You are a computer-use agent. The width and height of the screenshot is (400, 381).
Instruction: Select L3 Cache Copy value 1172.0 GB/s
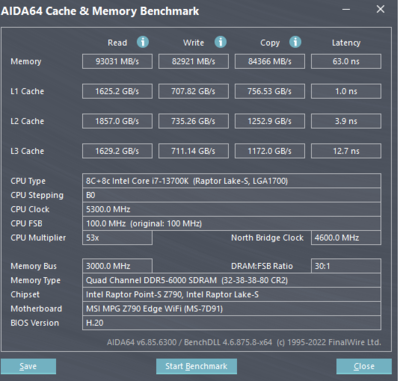click(x=270, y=151)
